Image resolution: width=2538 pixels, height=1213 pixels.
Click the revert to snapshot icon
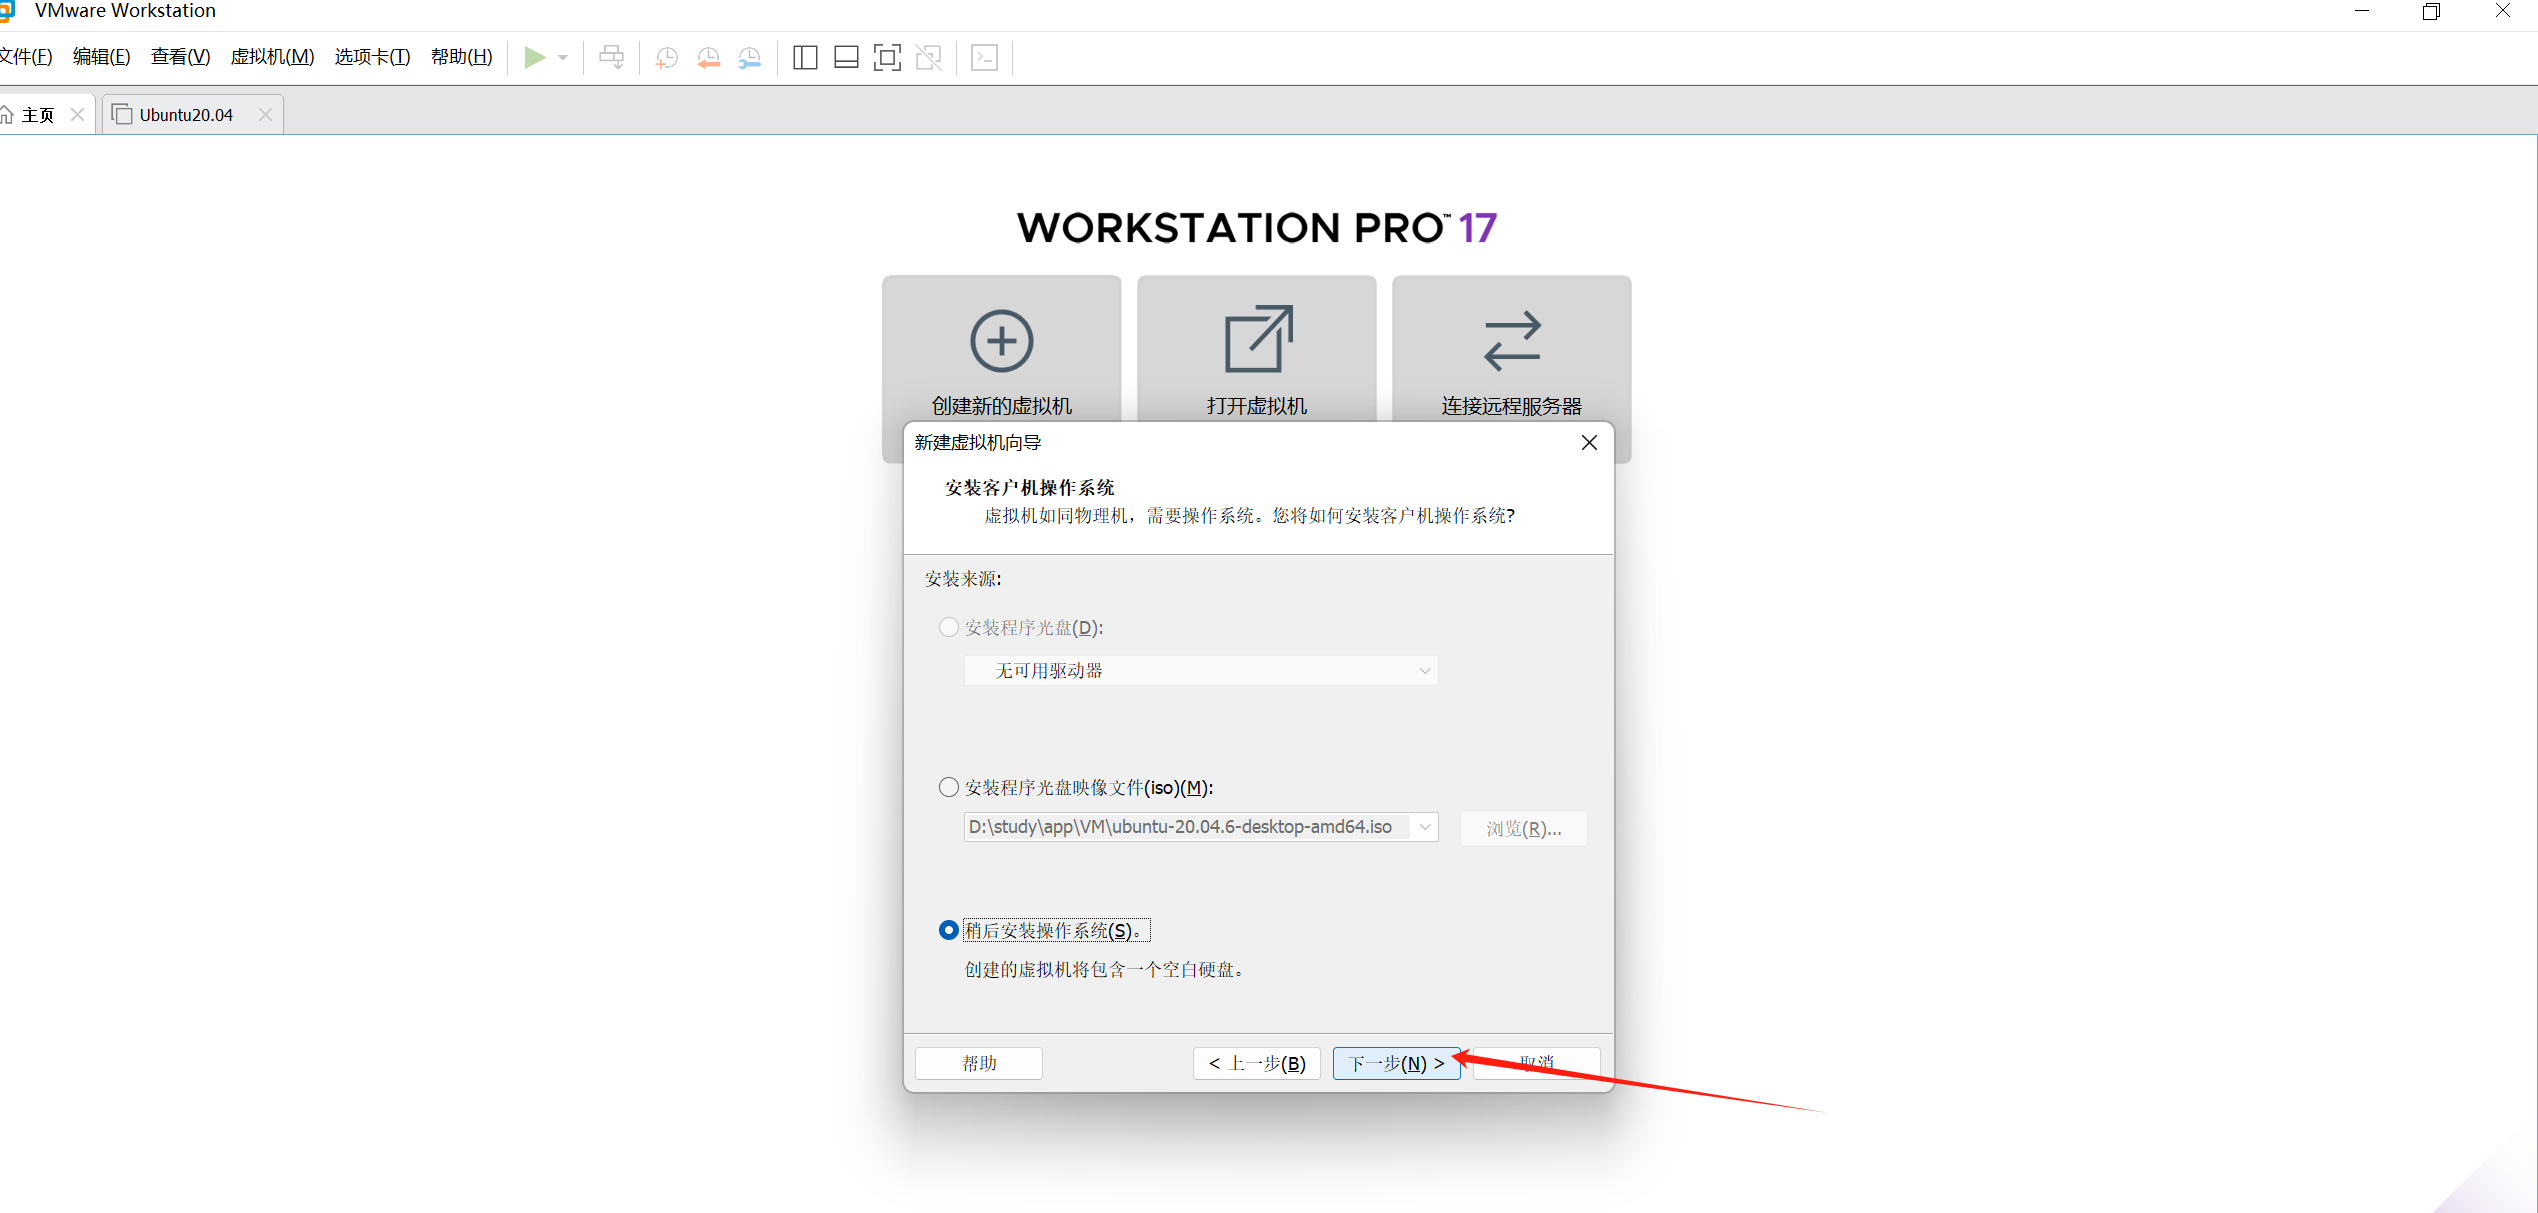pos(708,58)
